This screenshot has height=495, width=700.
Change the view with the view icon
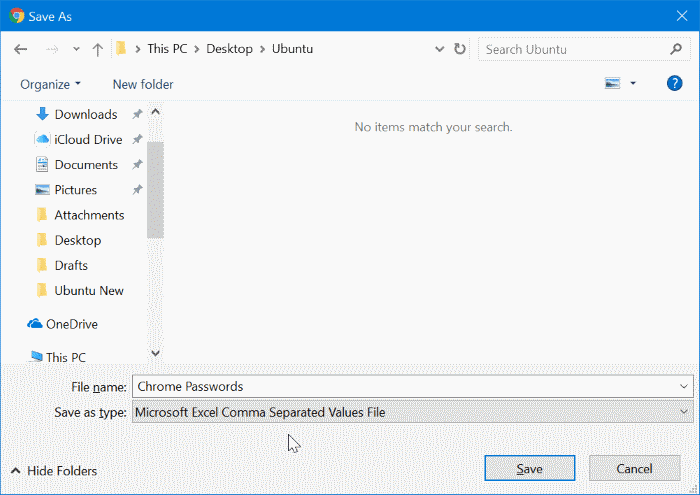(x=612, y=83)
